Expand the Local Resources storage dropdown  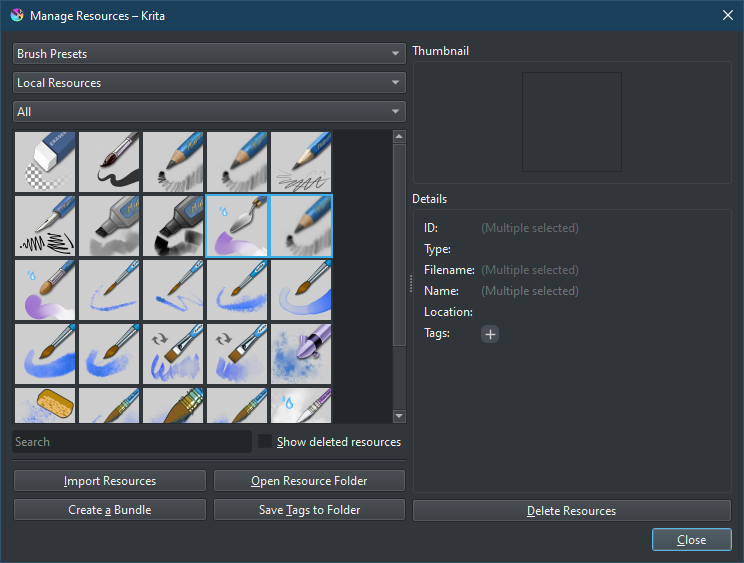point(208,83)
